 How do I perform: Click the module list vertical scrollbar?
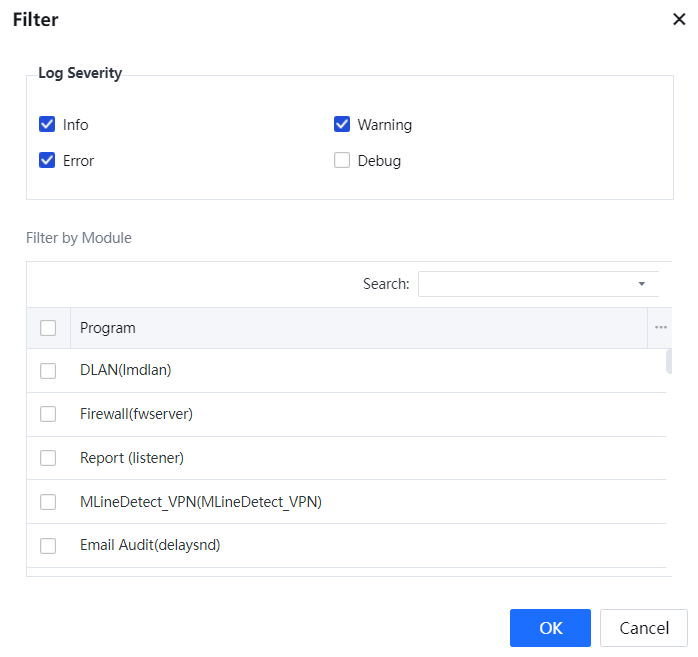[668, 361]
